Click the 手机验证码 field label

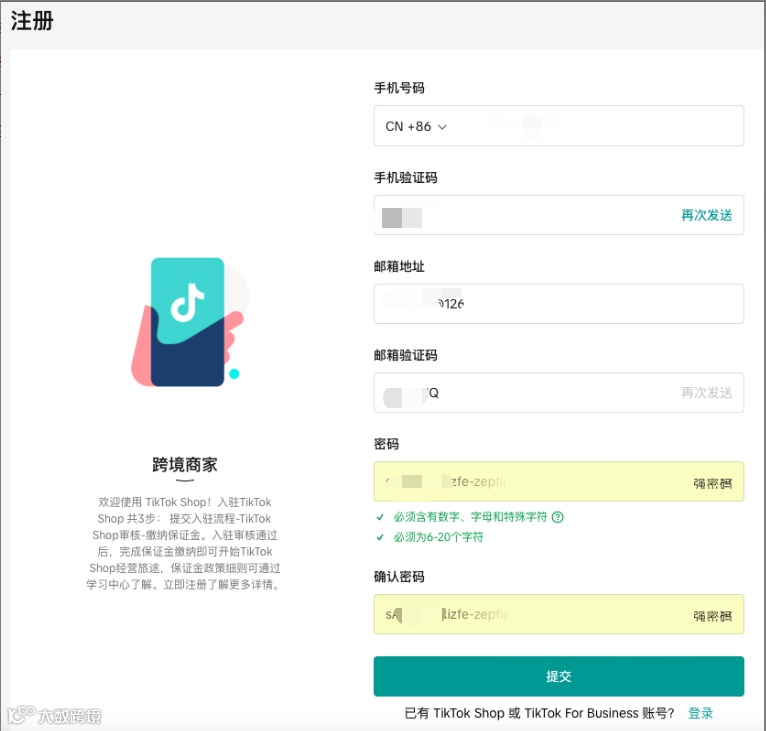[x=405, y=177]
